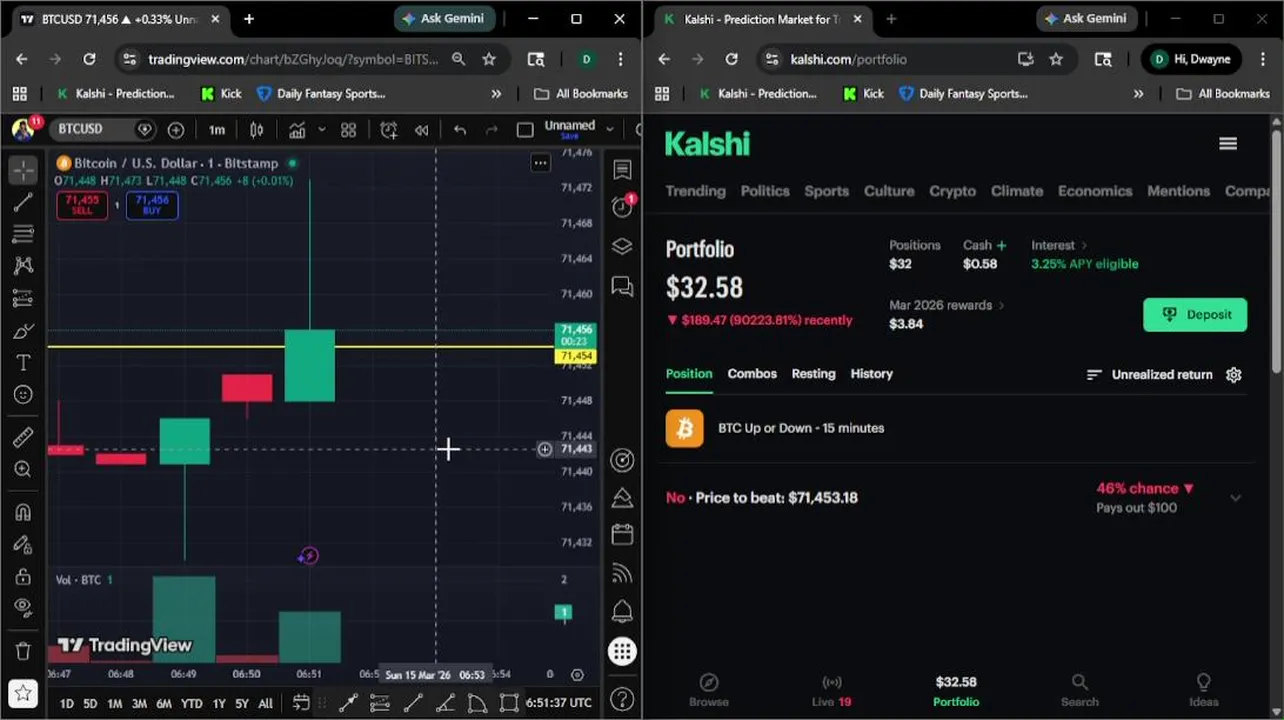
Task: Activate the zoom in tool
Action: (x=23, y=469)
